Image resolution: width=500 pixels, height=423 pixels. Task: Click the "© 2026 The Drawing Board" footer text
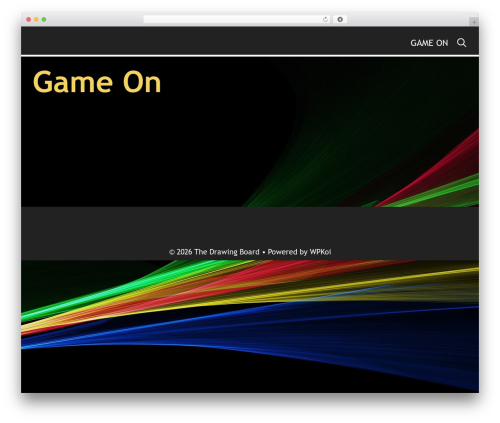(214, 252)
